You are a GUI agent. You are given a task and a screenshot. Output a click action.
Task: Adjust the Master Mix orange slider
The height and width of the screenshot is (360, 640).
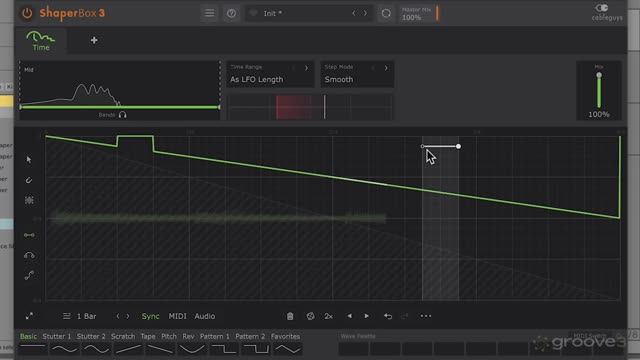coord(437,13)
